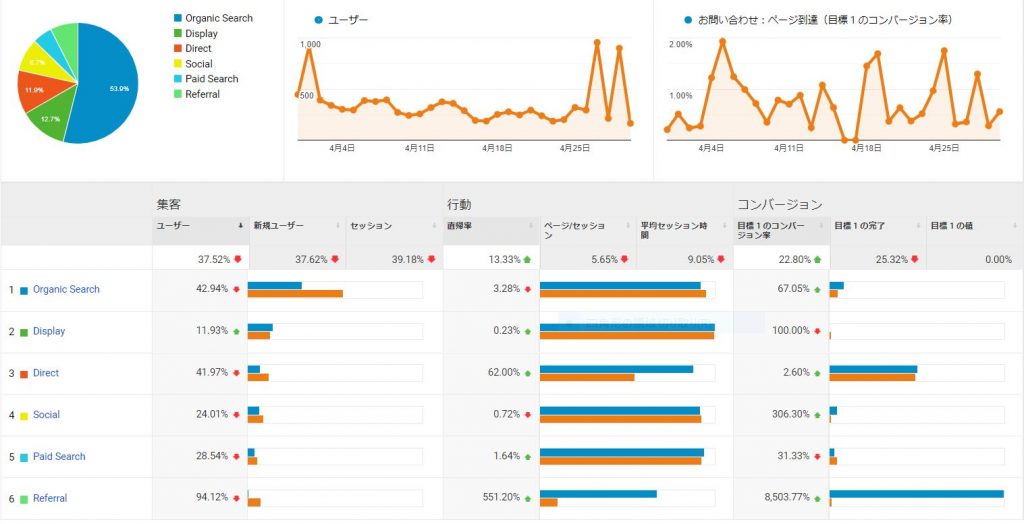Click the green up arrow beside 551.20%
This screenshot has height=524, width=1024.
(x=527, y=498)
